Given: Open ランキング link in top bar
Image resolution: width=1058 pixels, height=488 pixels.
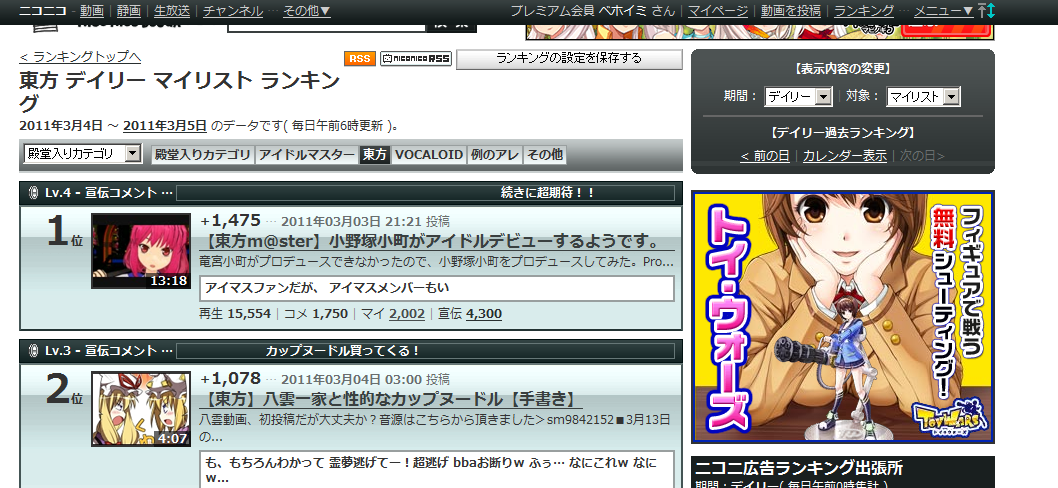Looking at the screenshot, I should 864,11.
